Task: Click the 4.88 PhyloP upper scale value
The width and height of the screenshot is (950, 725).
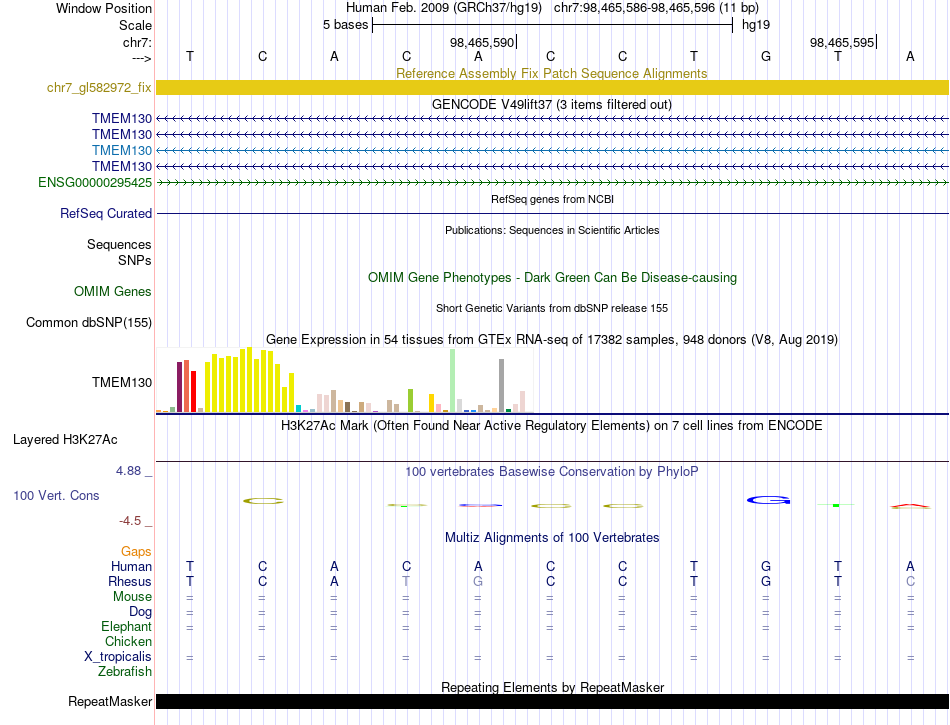Action: tap(128, 471)
